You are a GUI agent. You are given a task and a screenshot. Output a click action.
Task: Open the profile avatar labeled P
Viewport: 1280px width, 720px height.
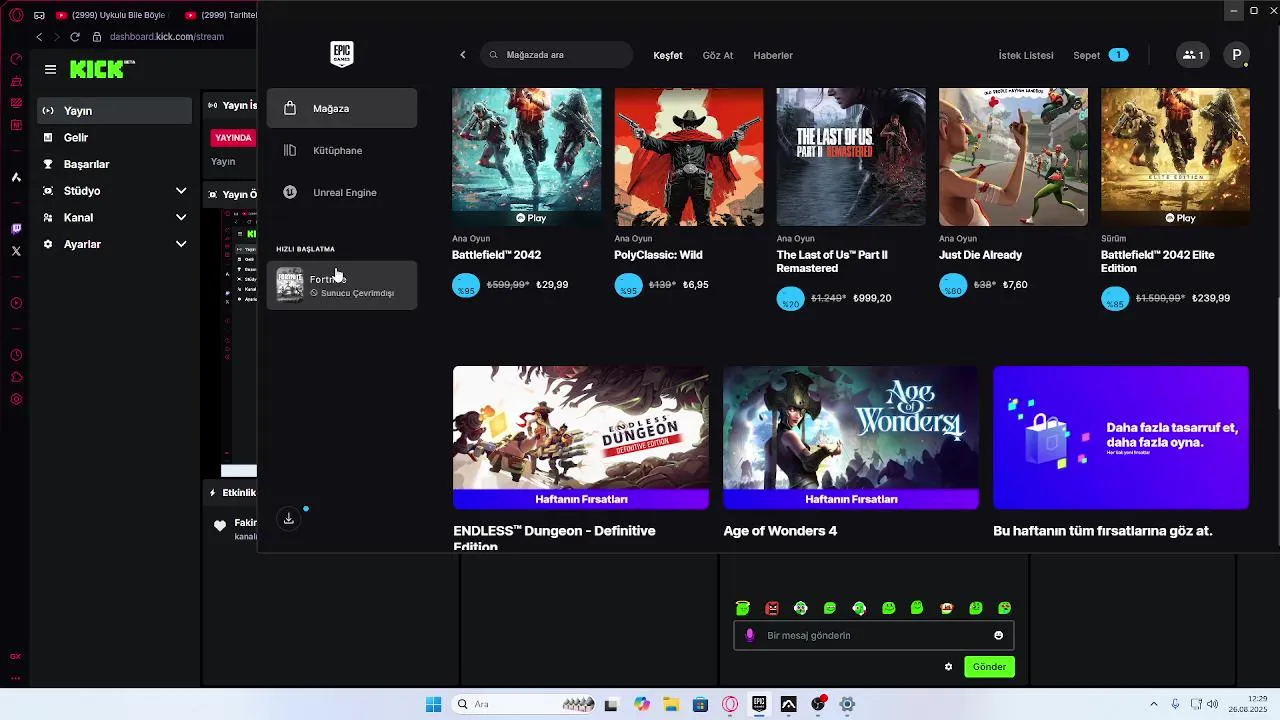1237,55
